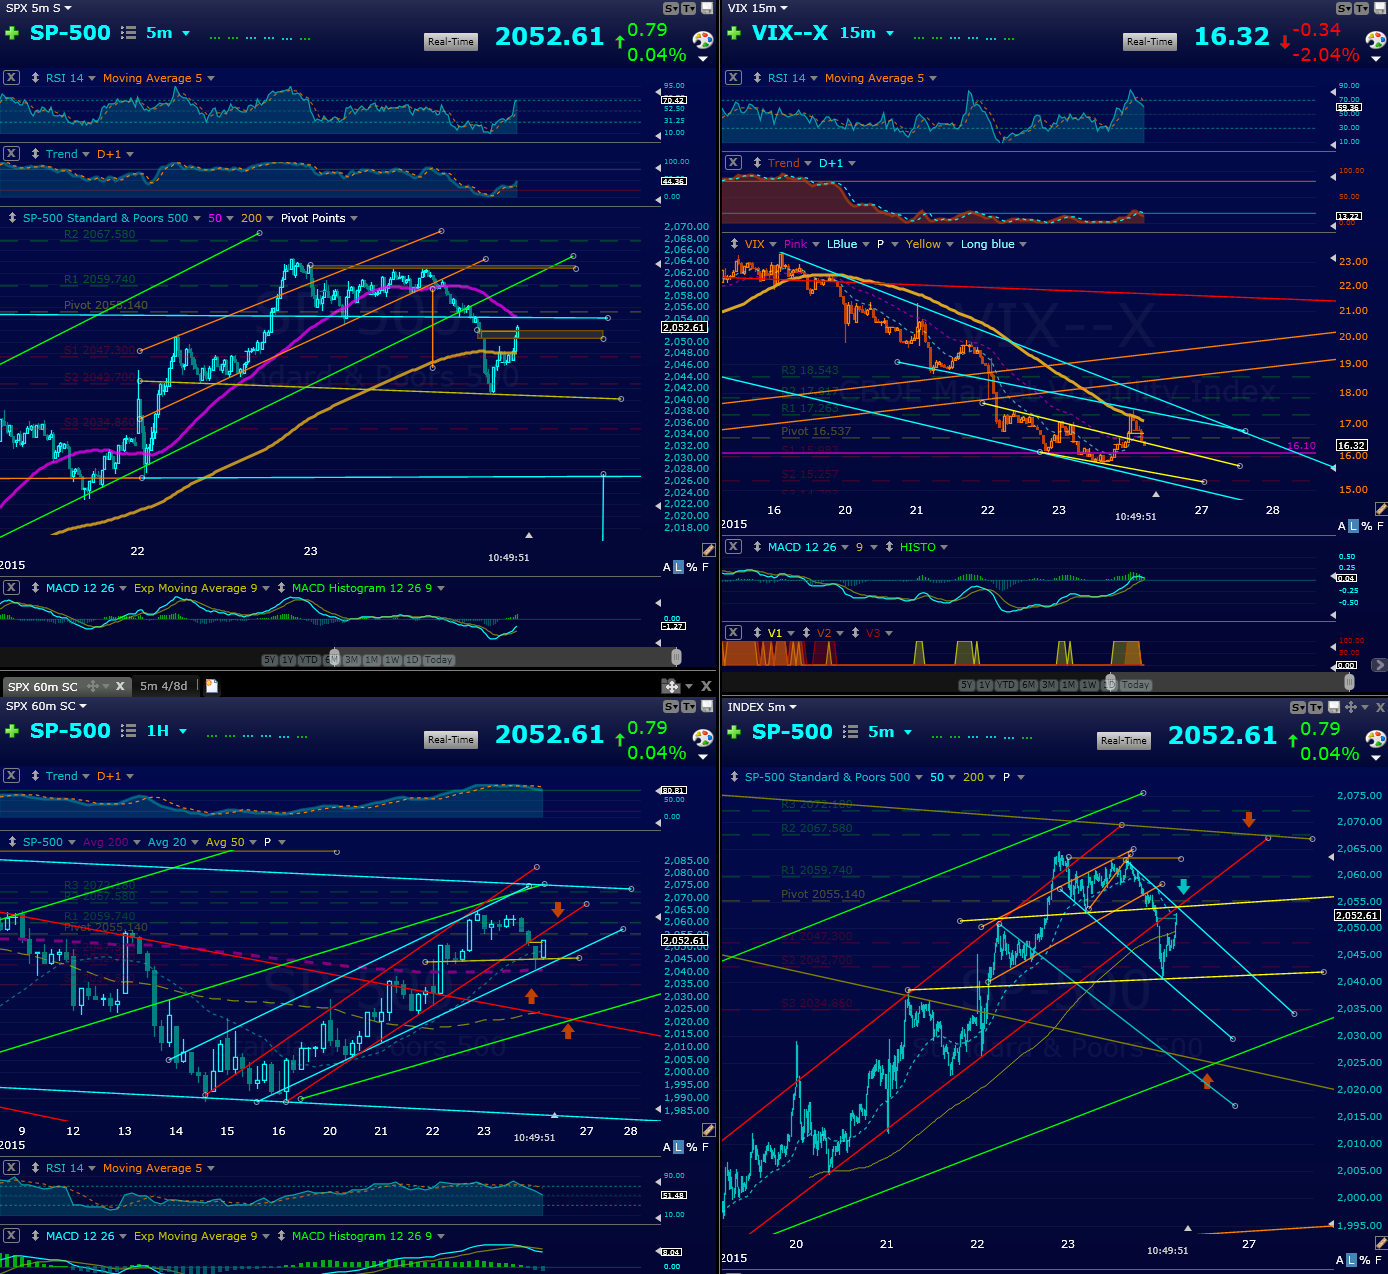Toggle L log scale in SPX 5m chart
The image size is (1388, 1274).
[x=678, y=567]
